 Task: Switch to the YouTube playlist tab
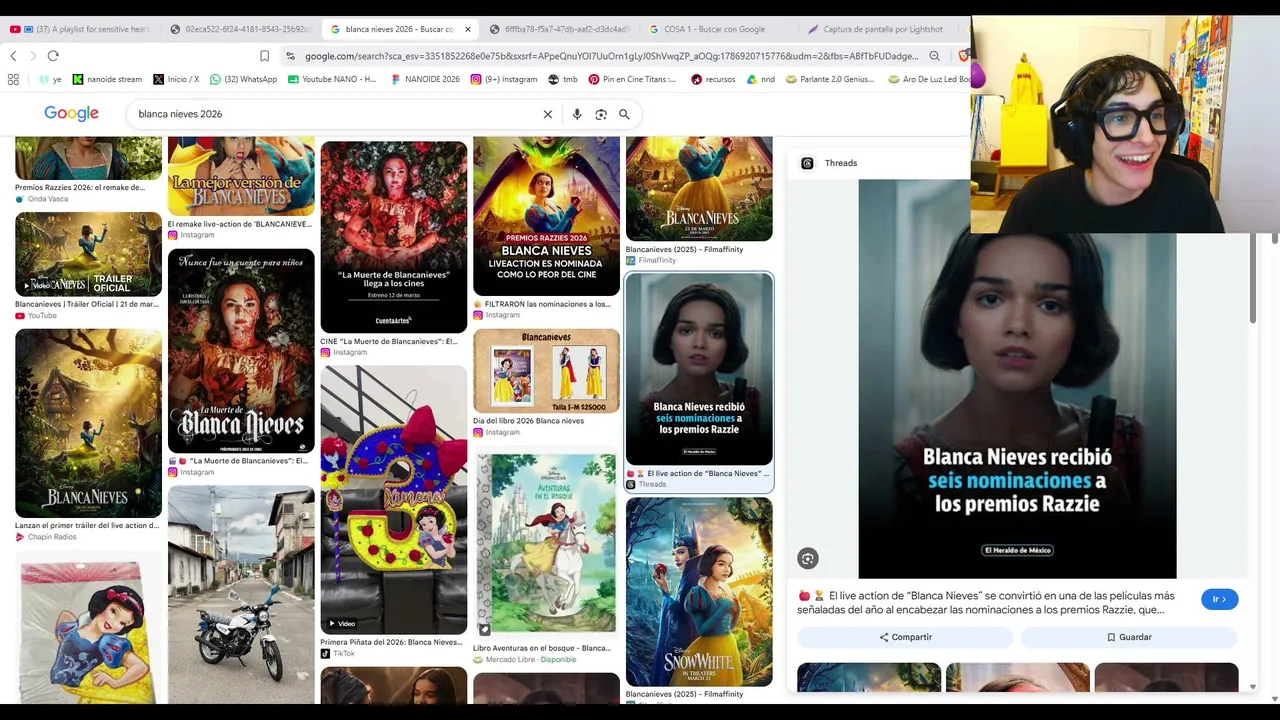[x=82, y=29]
